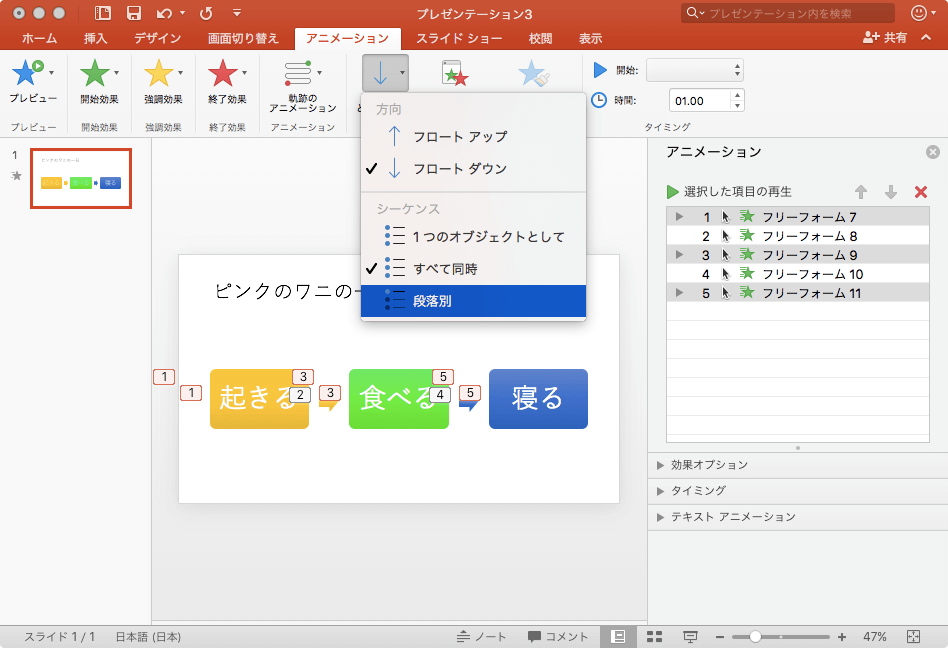Choose 段落別 sequence option
This screenshot has height=648, width=948.
tap(473, 300)
